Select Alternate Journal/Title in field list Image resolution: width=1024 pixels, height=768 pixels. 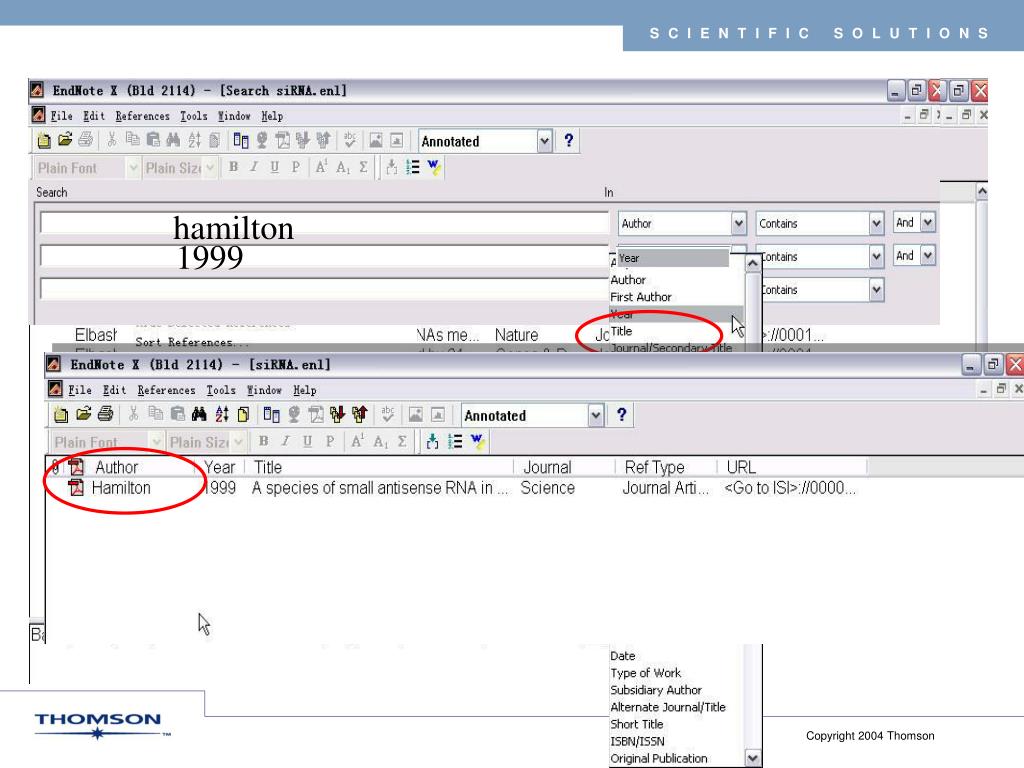point(667,707)
